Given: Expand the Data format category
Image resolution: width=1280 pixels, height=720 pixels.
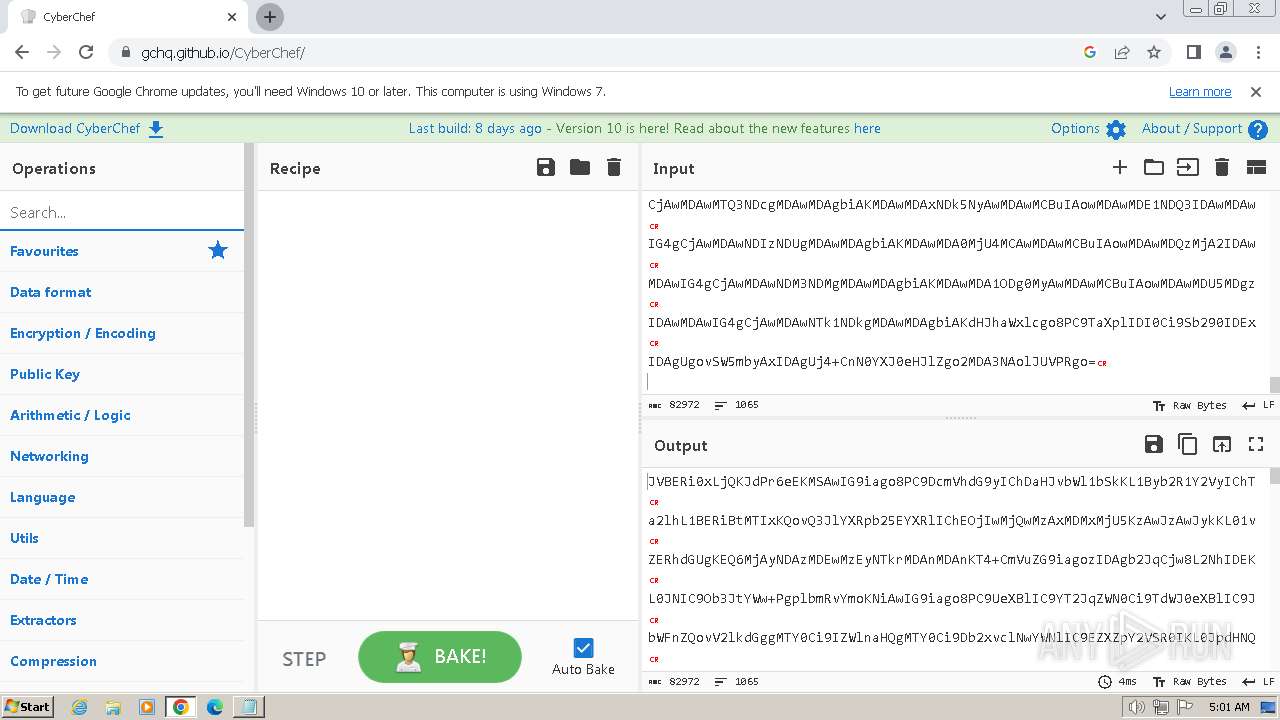Looking at the screenshot, I should click(x=122, y=292).
